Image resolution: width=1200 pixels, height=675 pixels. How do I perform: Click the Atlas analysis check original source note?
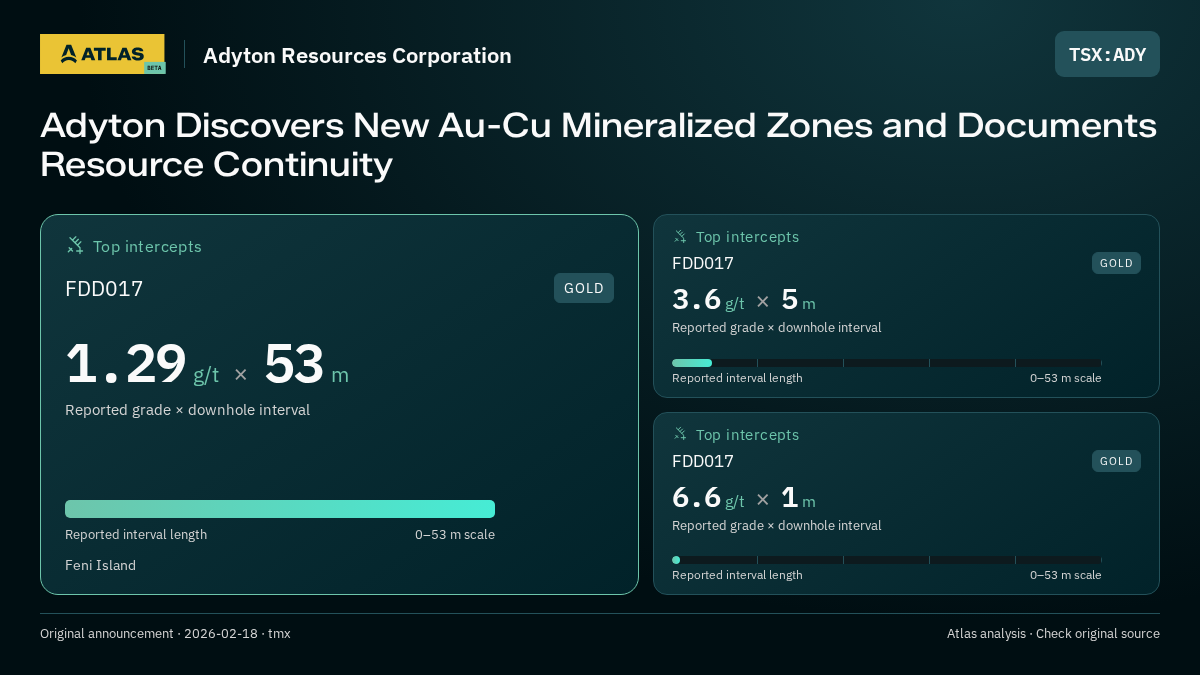click(1053, 634)
